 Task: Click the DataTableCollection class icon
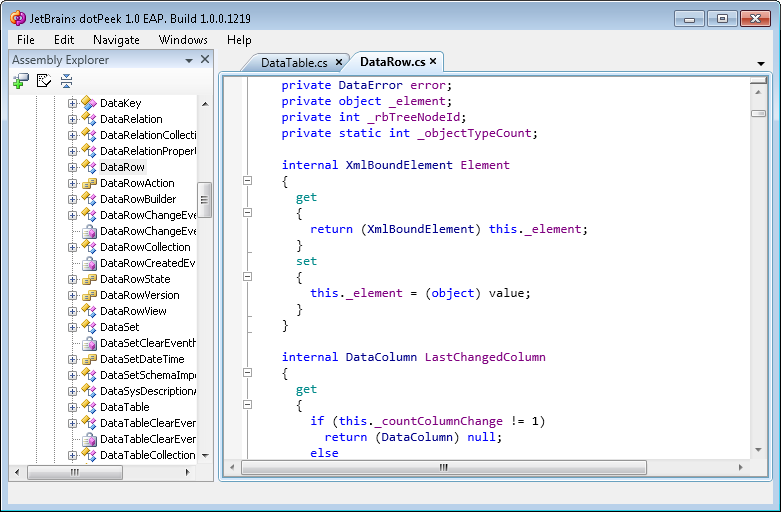coord(89,455)
